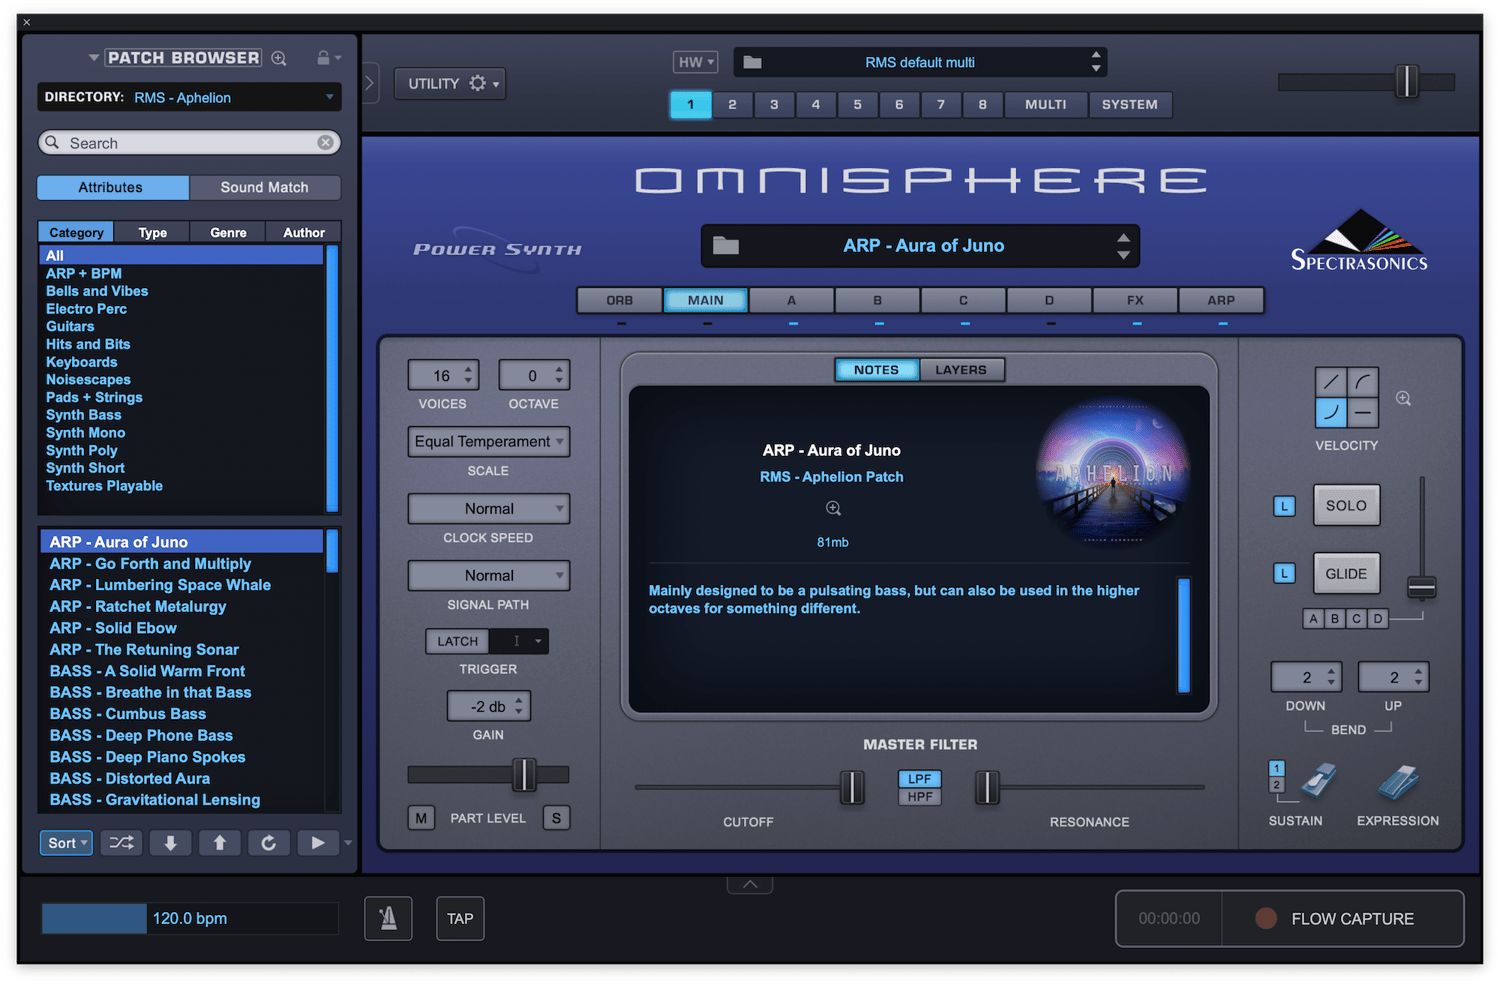
Task: Select flat velocity curve preset
Action: [x=1363, y=412]
